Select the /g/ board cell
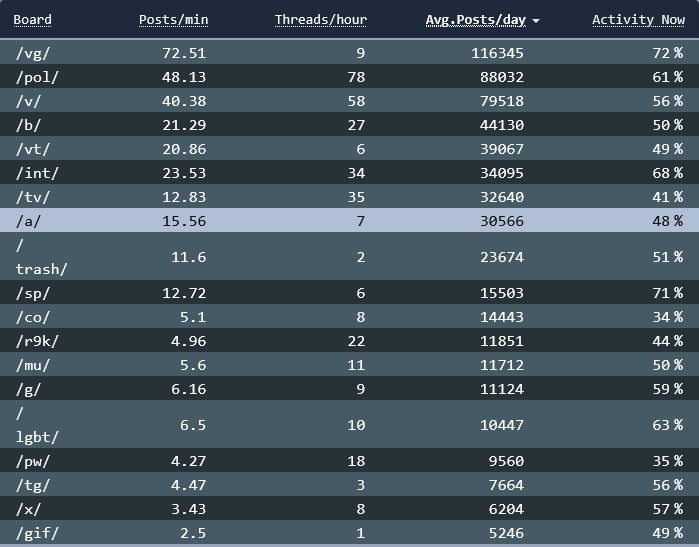Screen dimensions: 699x547 coord(28,390)
